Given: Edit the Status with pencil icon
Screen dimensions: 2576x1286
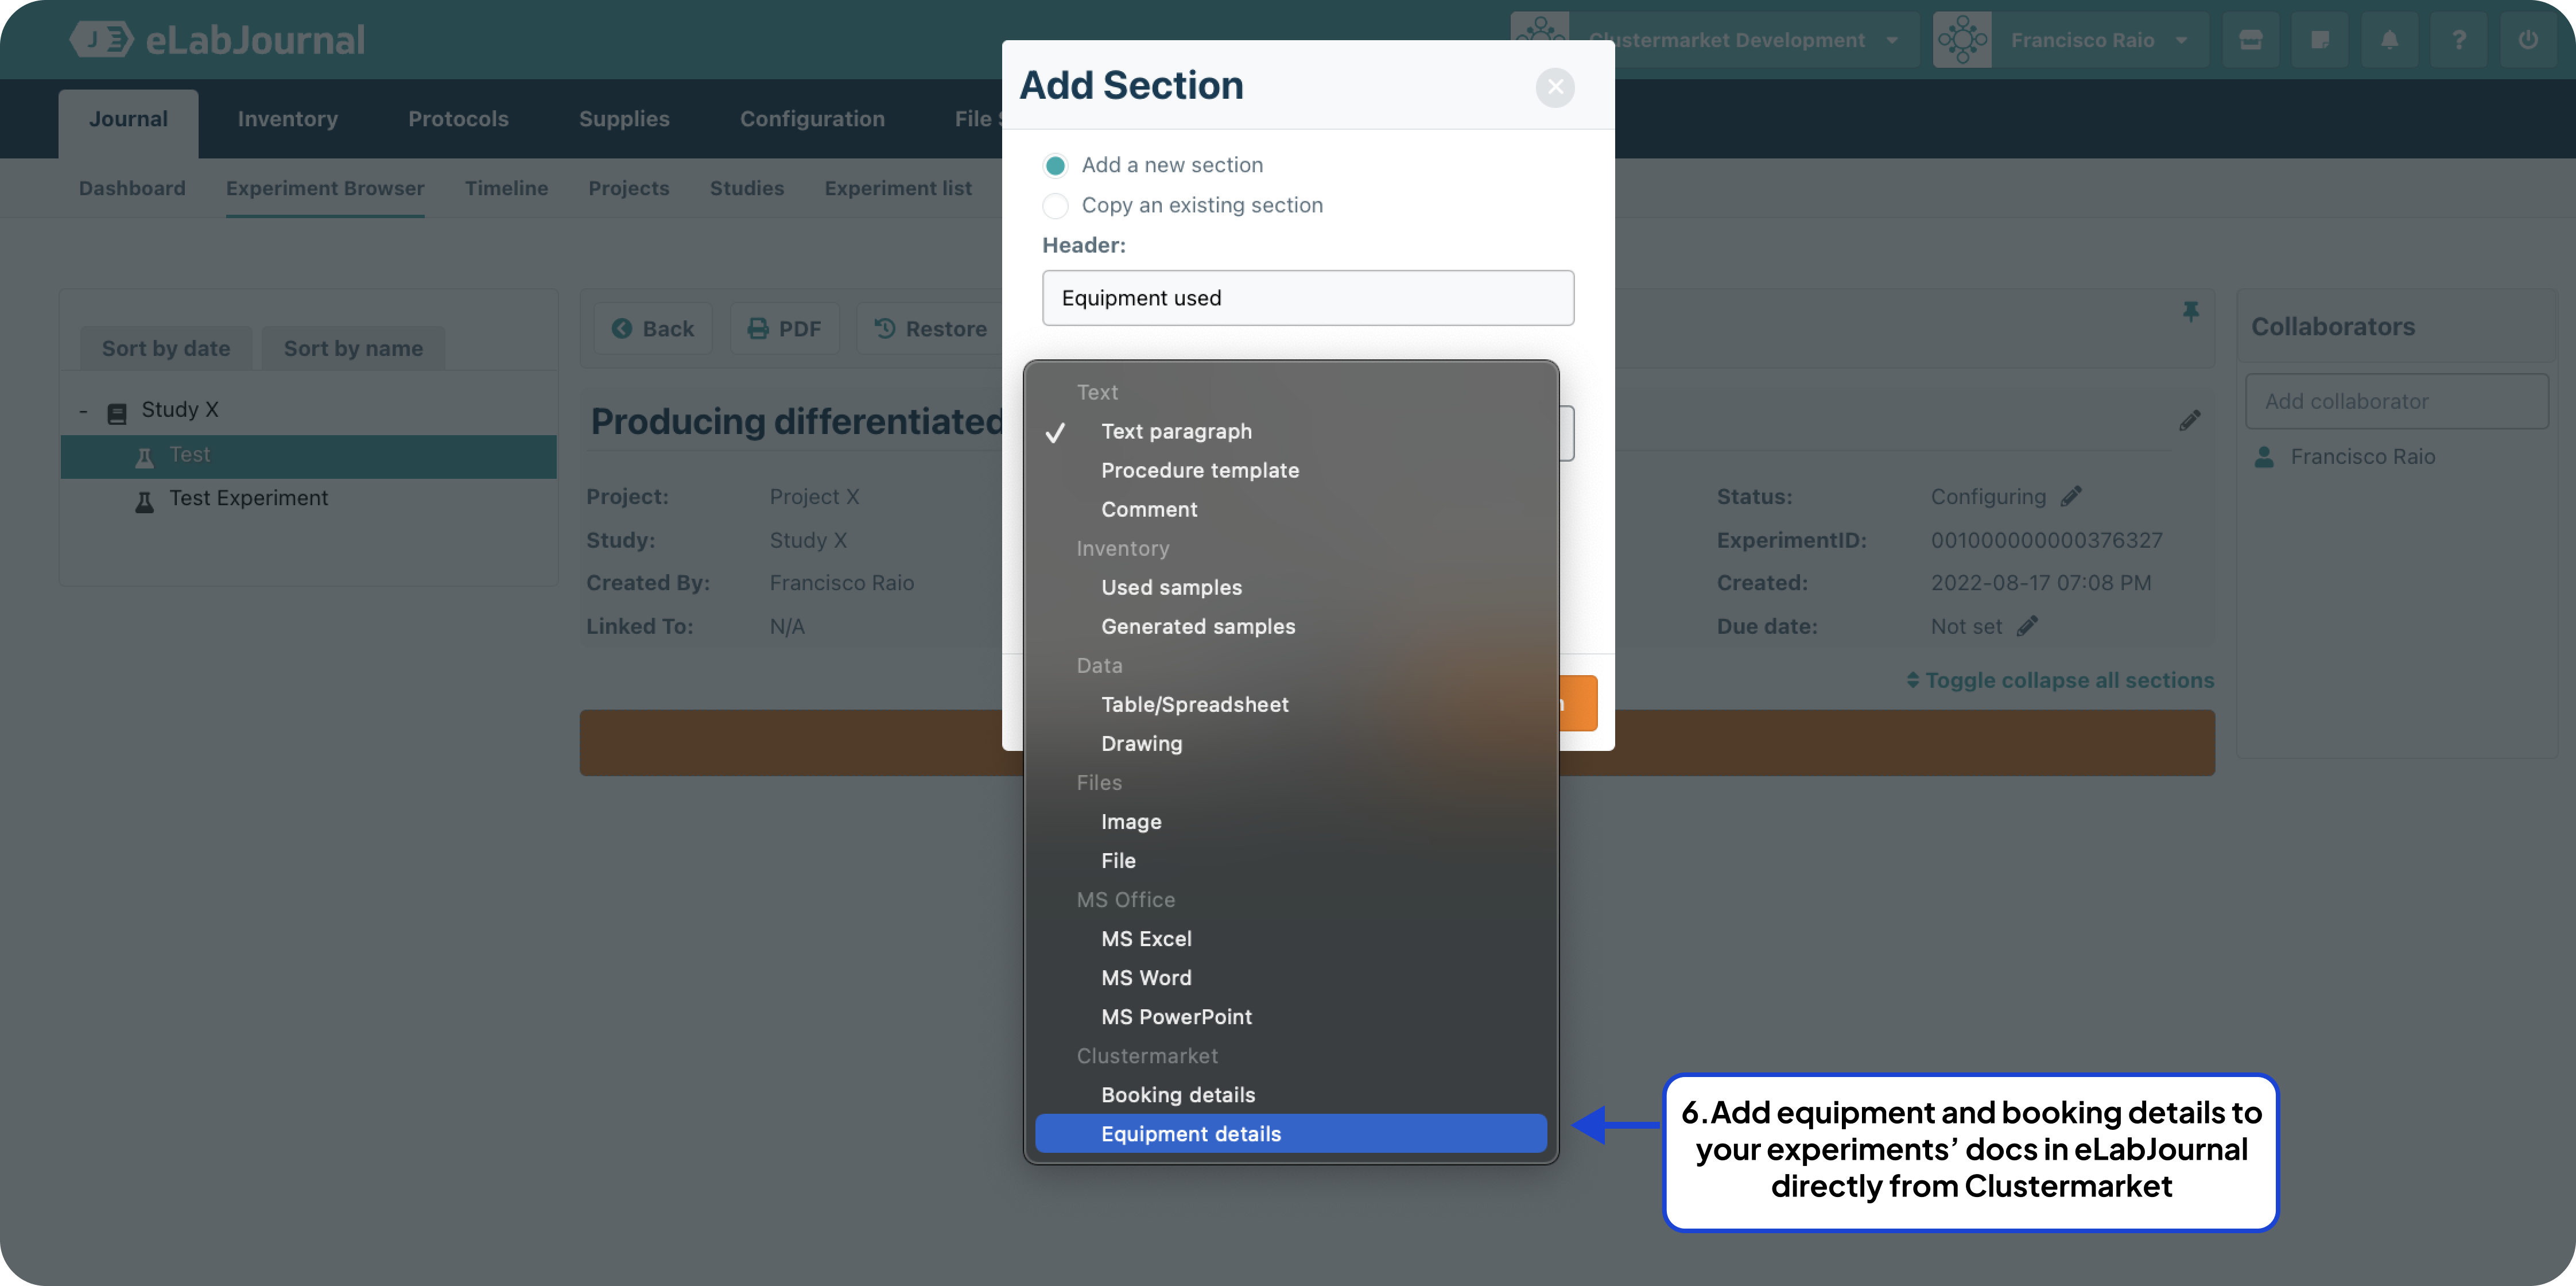Looking at the screenshot, I should point(2072,496).
